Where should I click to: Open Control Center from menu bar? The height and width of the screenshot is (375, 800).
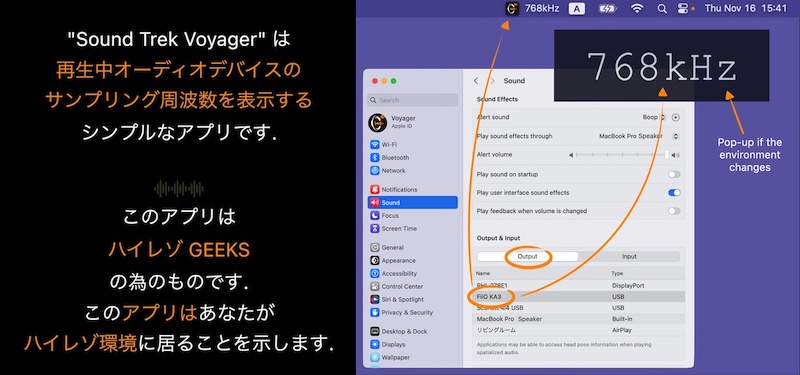(x=682, y=9)
